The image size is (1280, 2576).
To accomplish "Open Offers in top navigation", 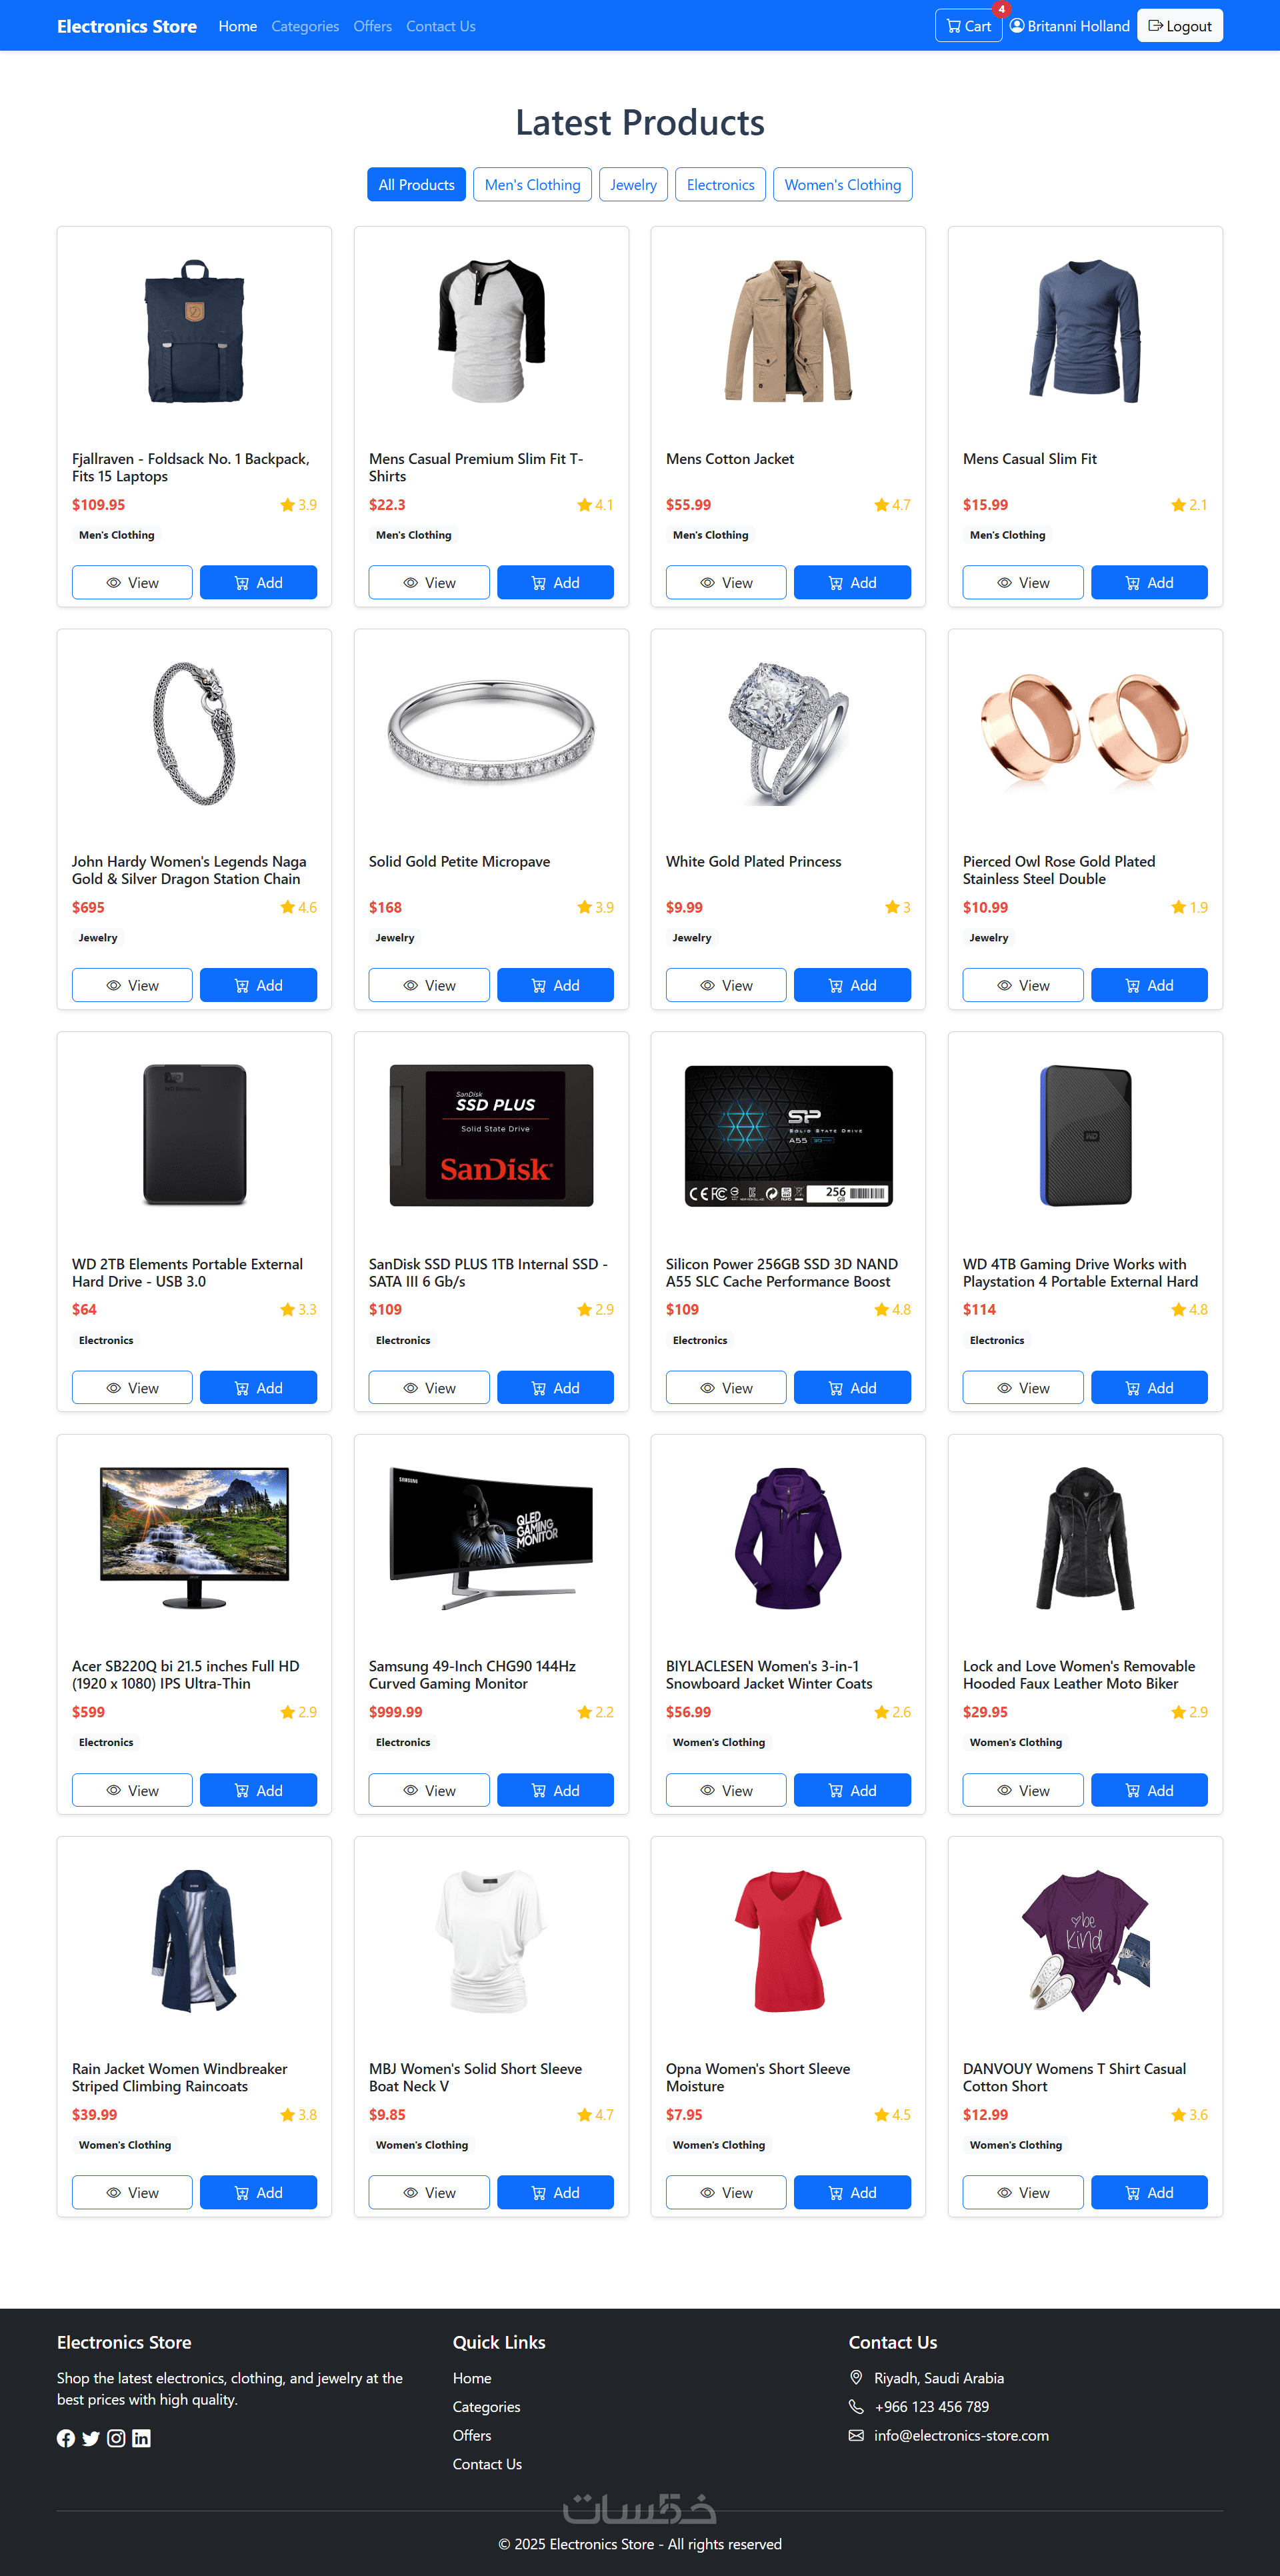I will click(372, 26).
